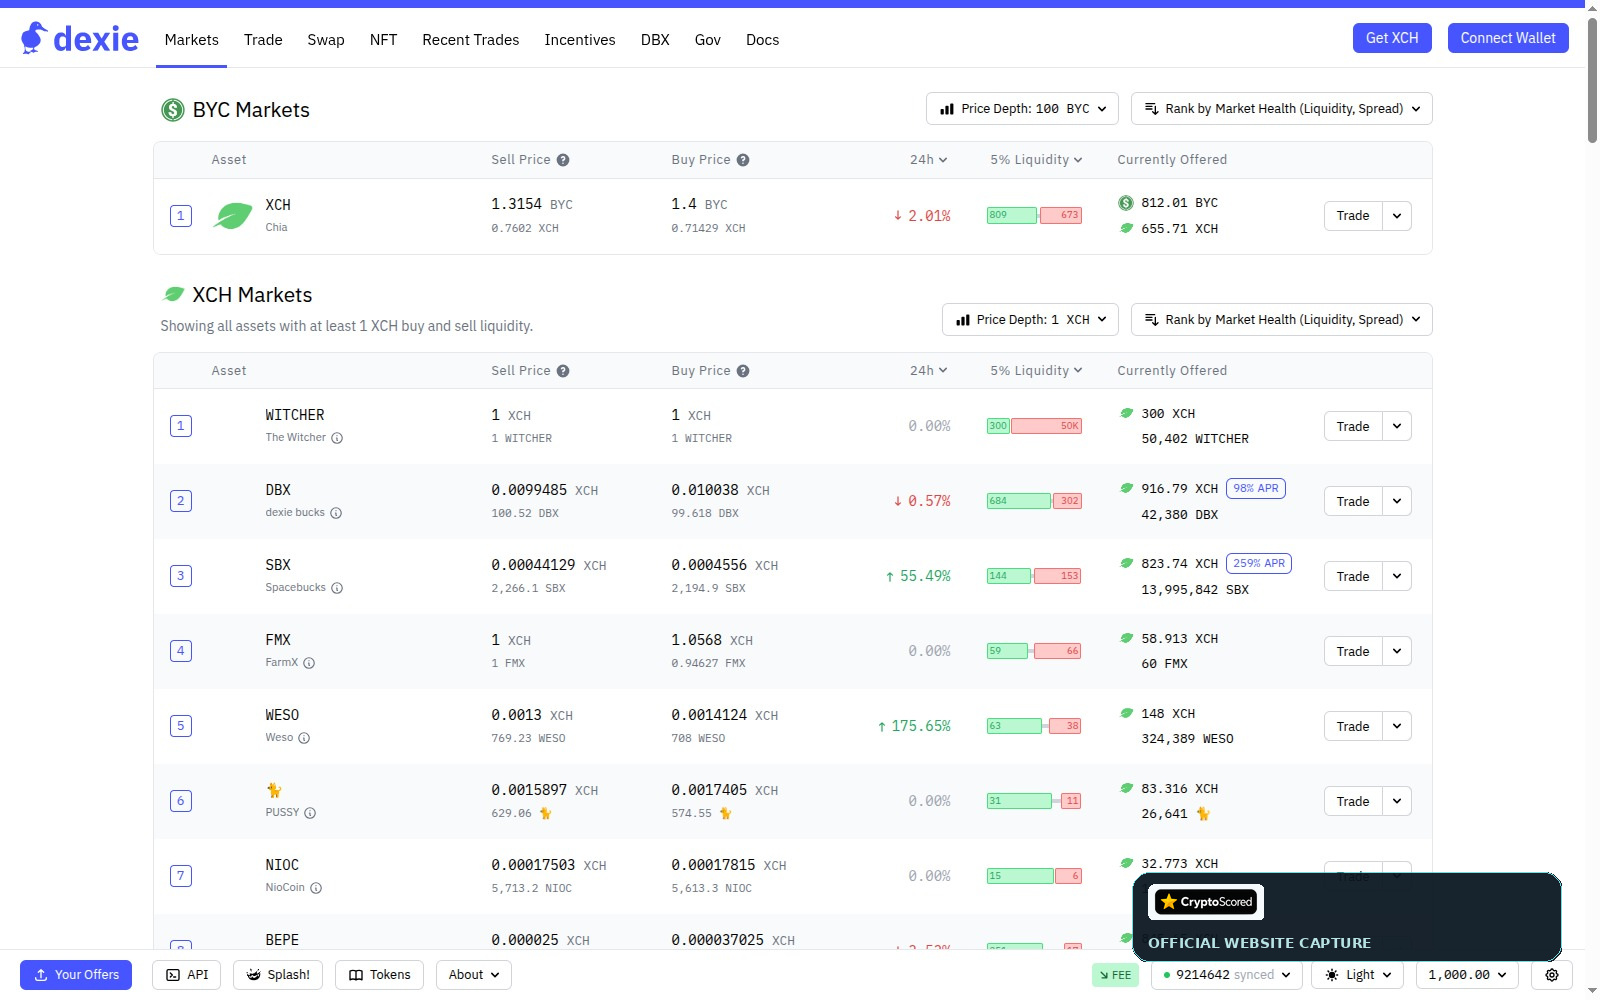The width and height of the screenshot is (1600, 1000).
Task: Open the NFT nav item
Action: pyautogui.click(x=383, y=40)
